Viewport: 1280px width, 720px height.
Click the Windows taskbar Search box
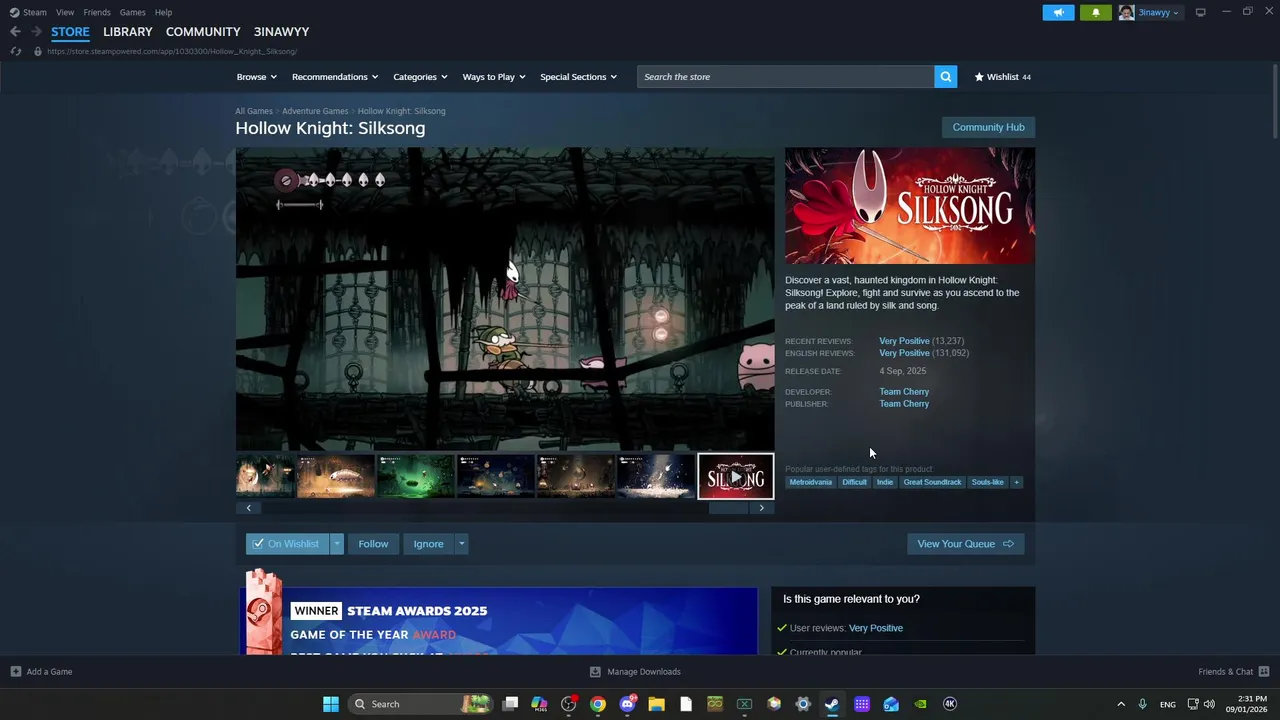point(421,704)
